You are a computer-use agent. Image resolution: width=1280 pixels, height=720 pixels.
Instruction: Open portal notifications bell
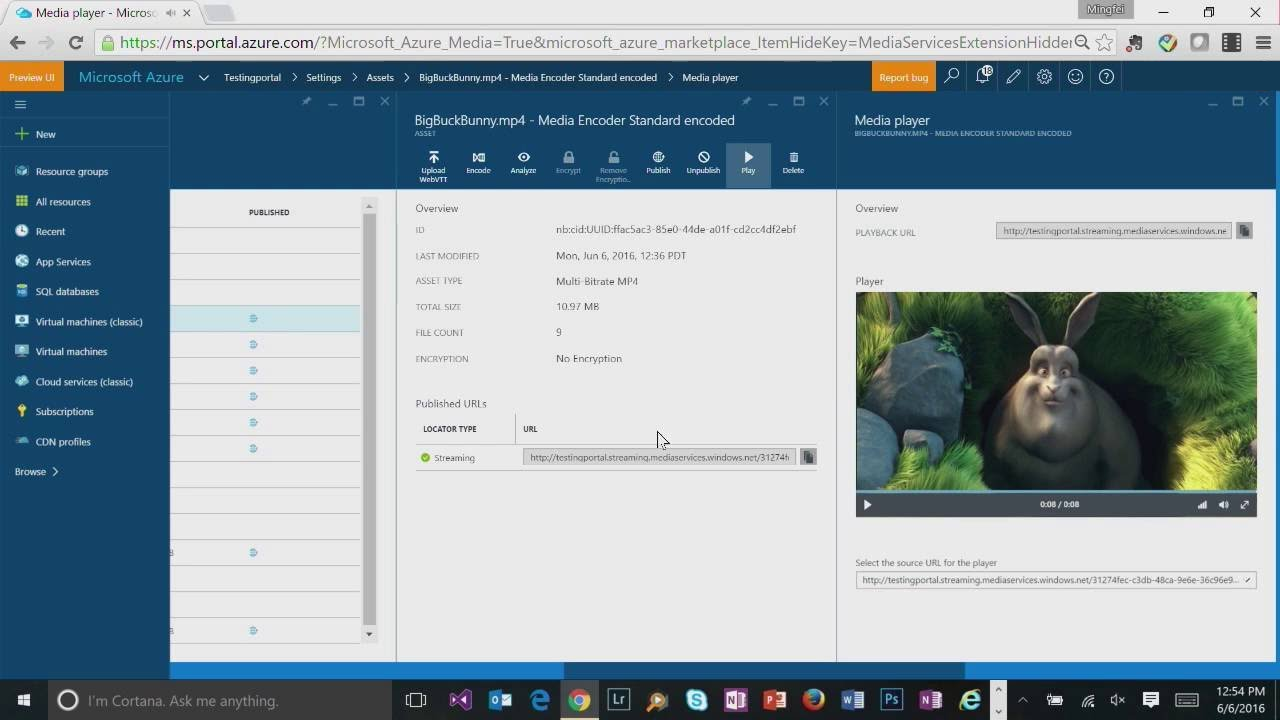[982, 76]
